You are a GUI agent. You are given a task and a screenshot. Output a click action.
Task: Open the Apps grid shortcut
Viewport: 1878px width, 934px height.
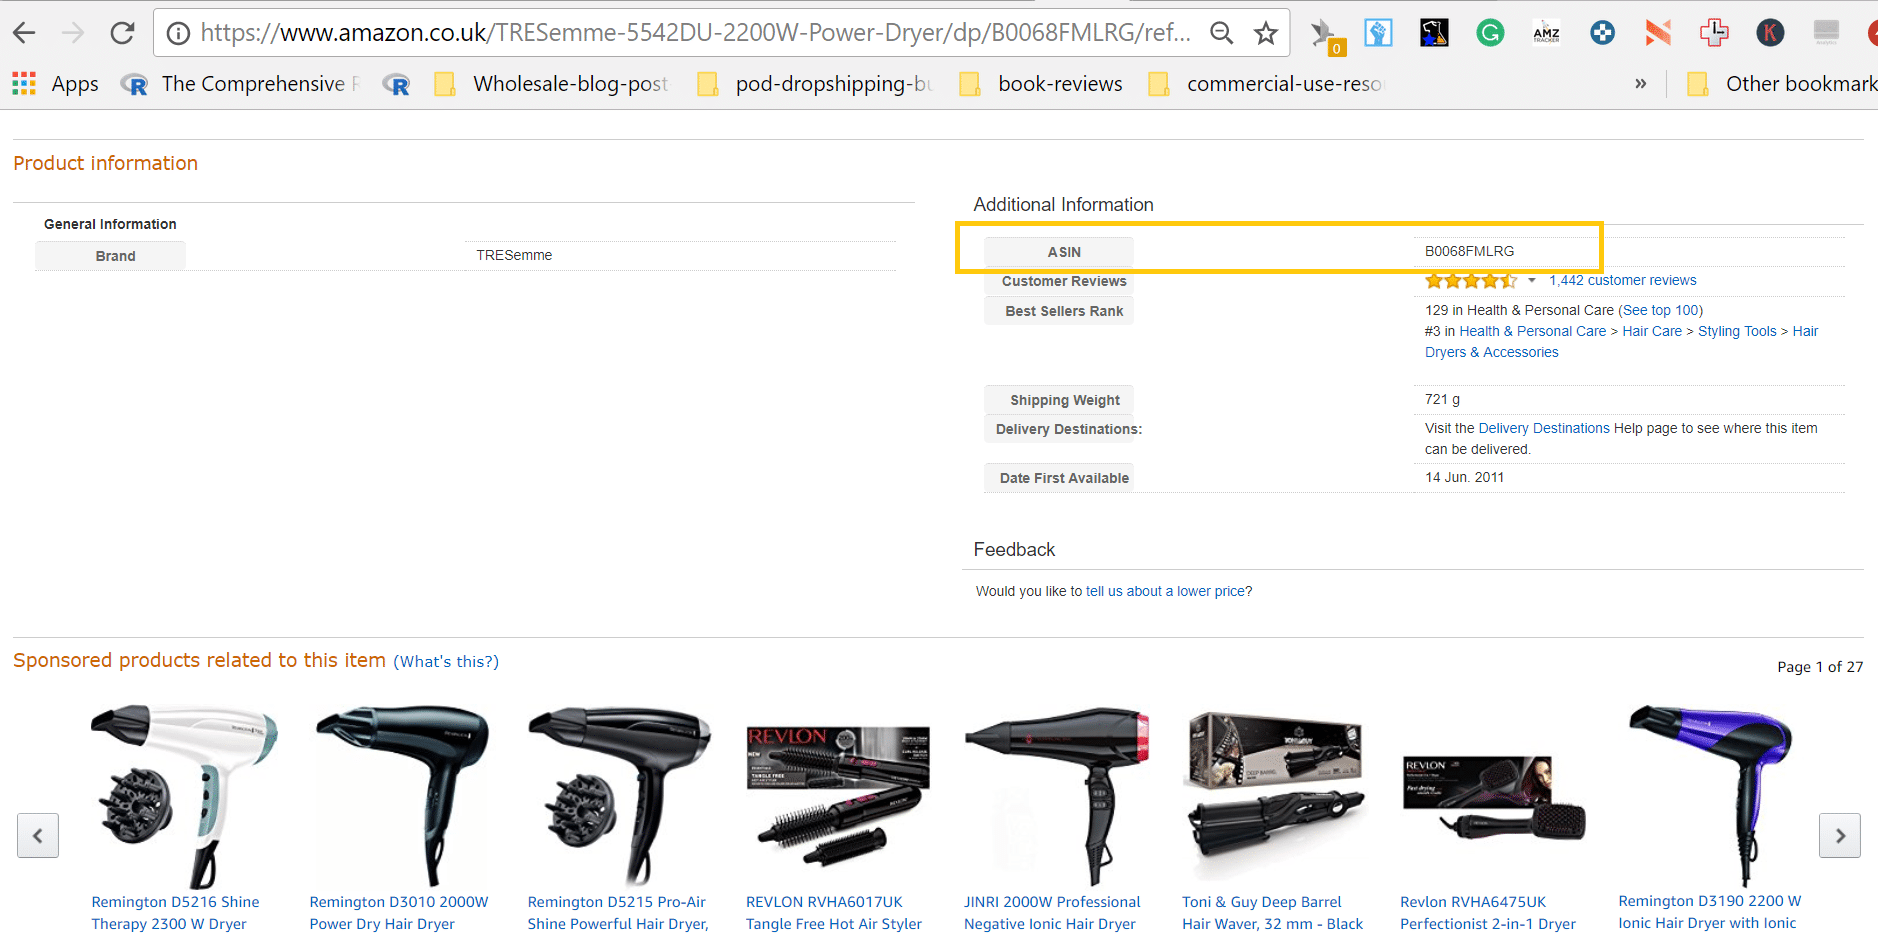[55, 84]
